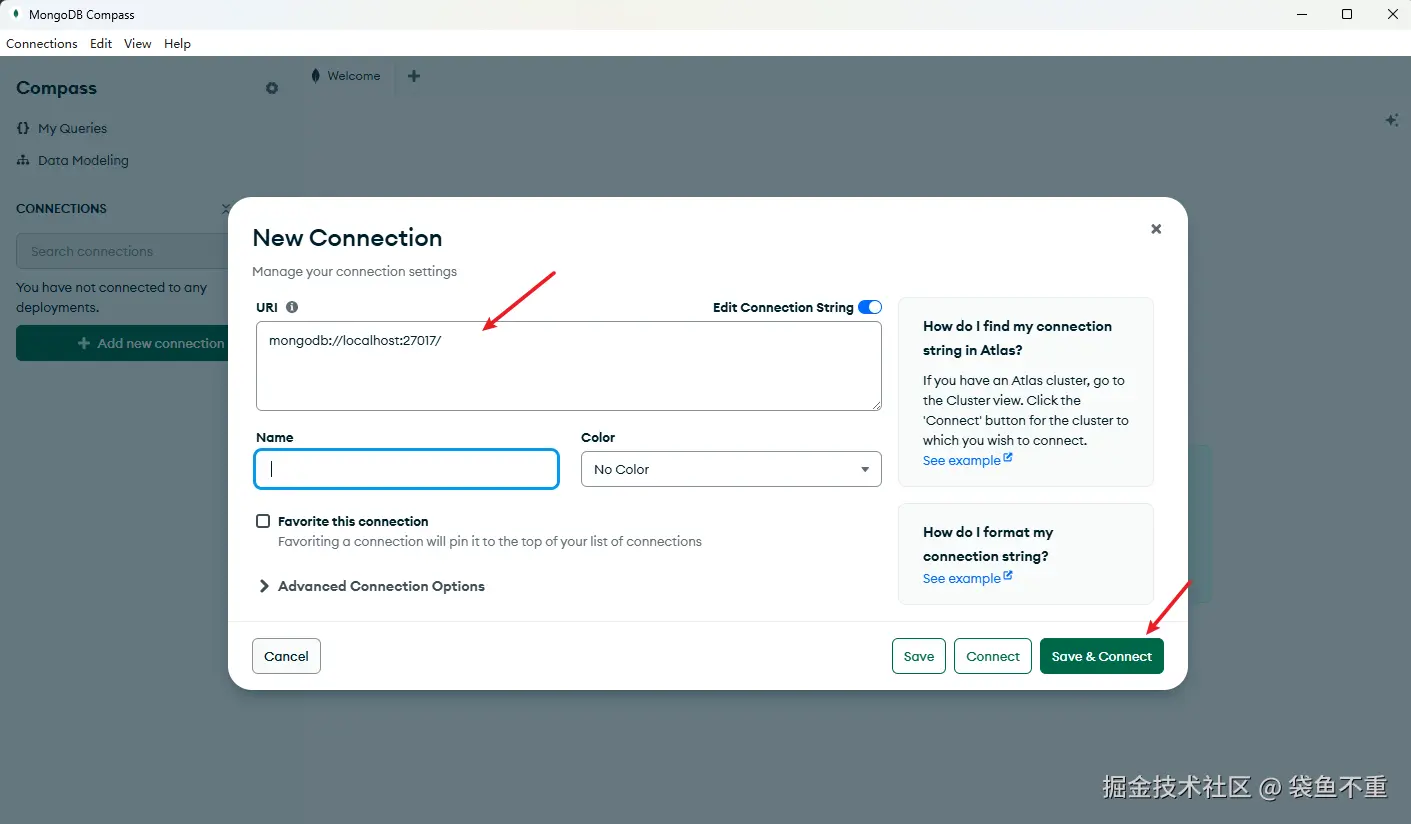Click the 'How do I format my connection string?' heading
The width and height of the screenshot is (1411, 824).
(988, 544)
